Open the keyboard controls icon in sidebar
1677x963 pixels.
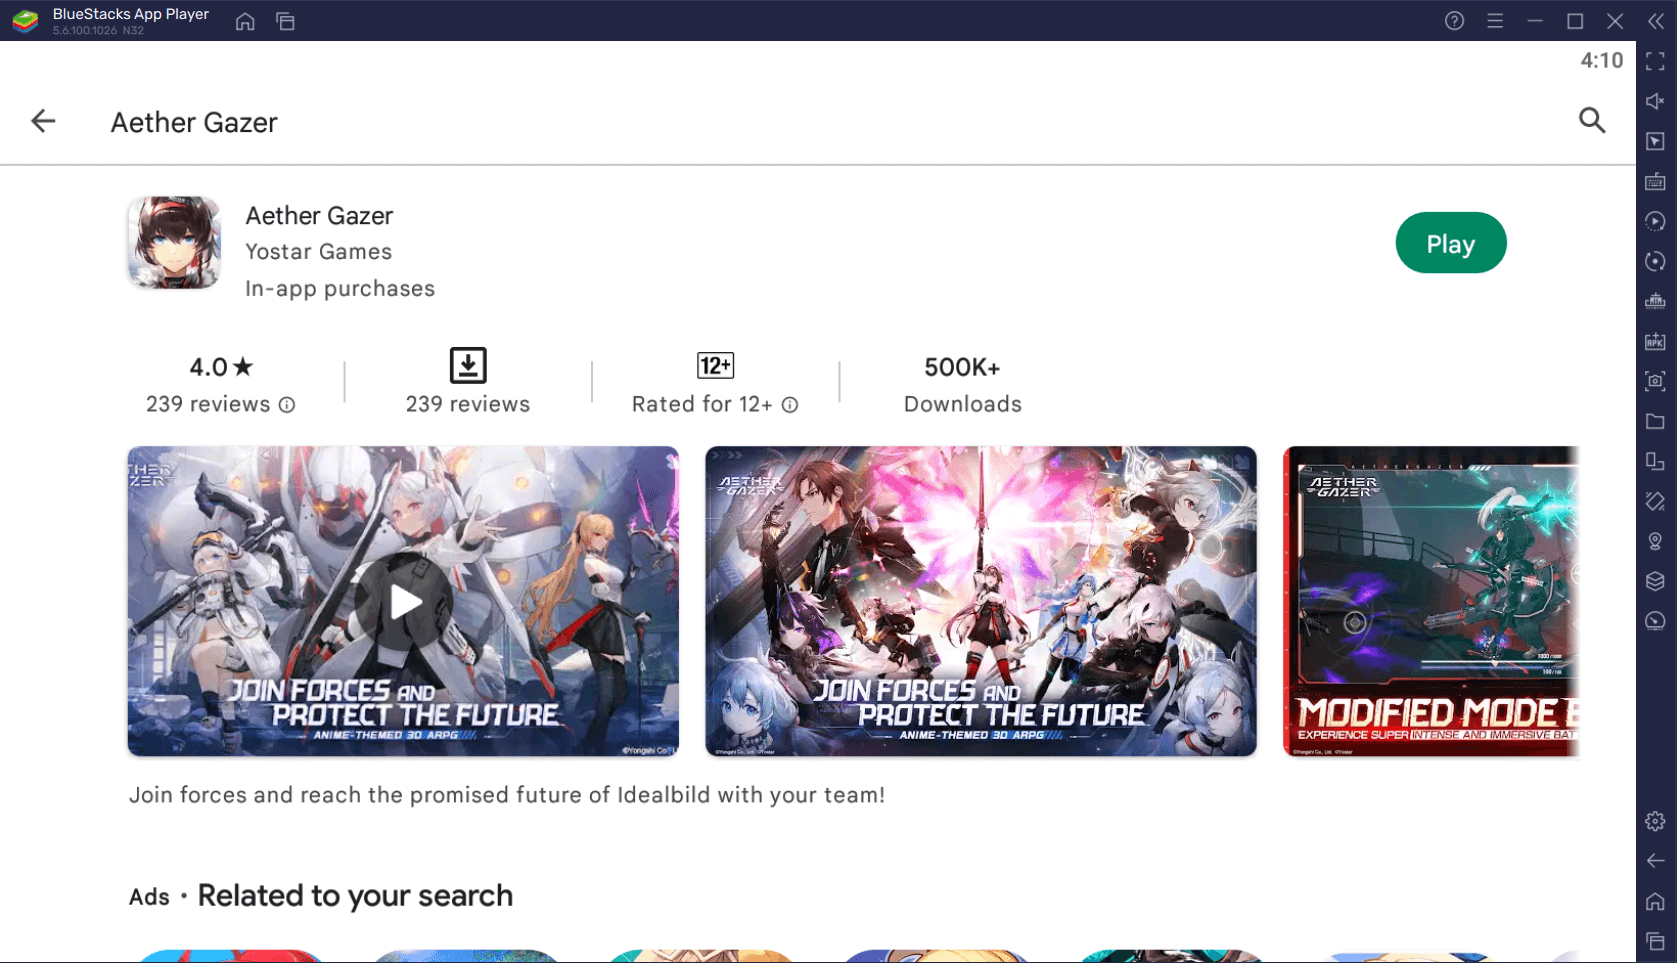pyautogui.click(x=1655, y=182)
